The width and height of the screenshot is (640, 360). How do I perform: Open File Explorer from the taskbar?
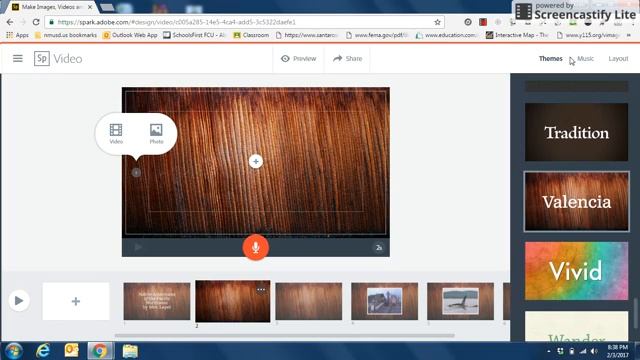(x=130, y=351)
